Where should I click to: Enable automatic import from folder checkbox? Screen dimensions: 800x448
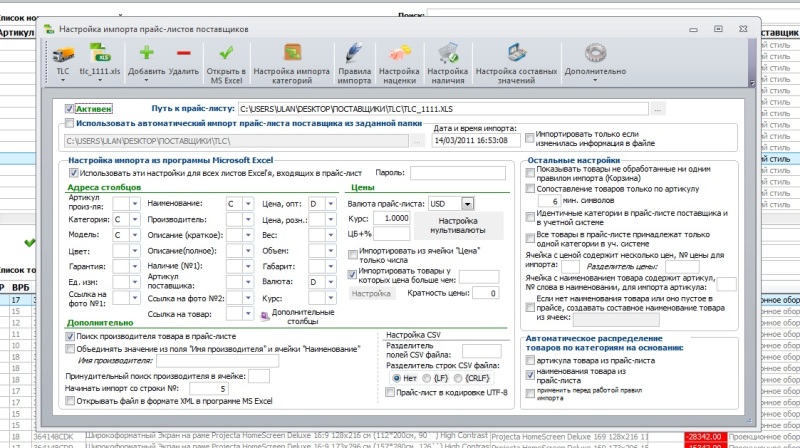click(69, 123)
